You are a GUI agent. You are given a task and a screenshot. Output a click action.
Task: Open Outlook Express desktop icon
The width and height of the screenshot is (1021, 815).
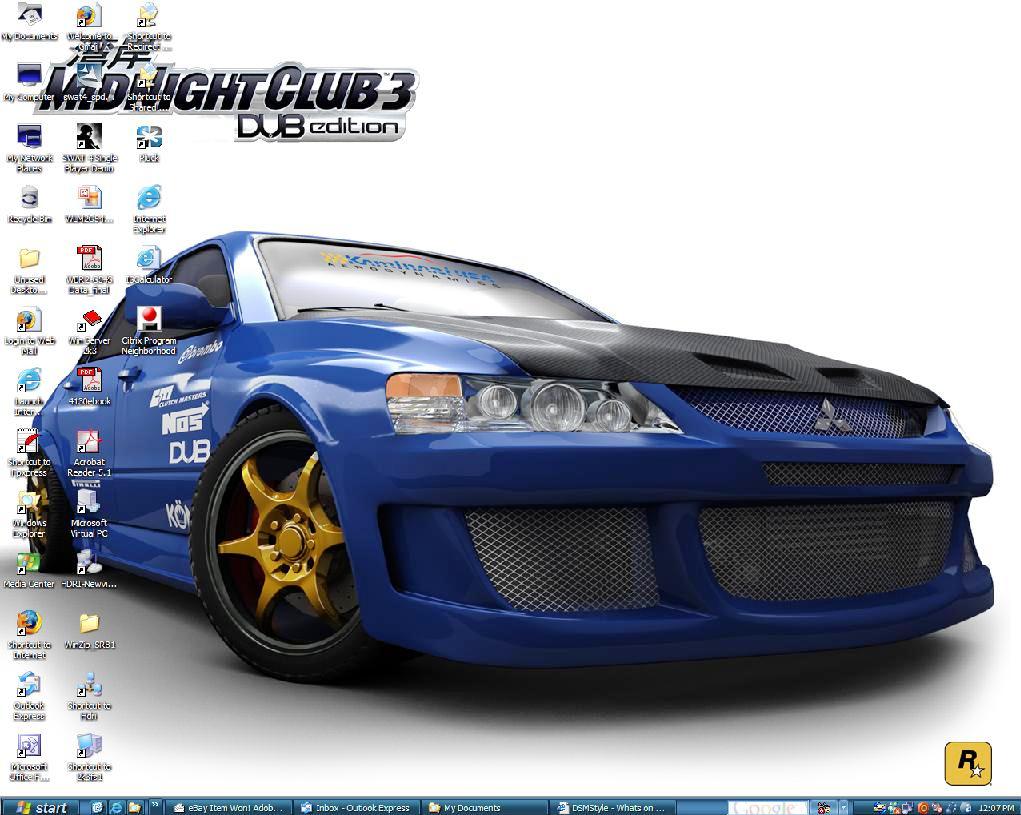(30, 686)
